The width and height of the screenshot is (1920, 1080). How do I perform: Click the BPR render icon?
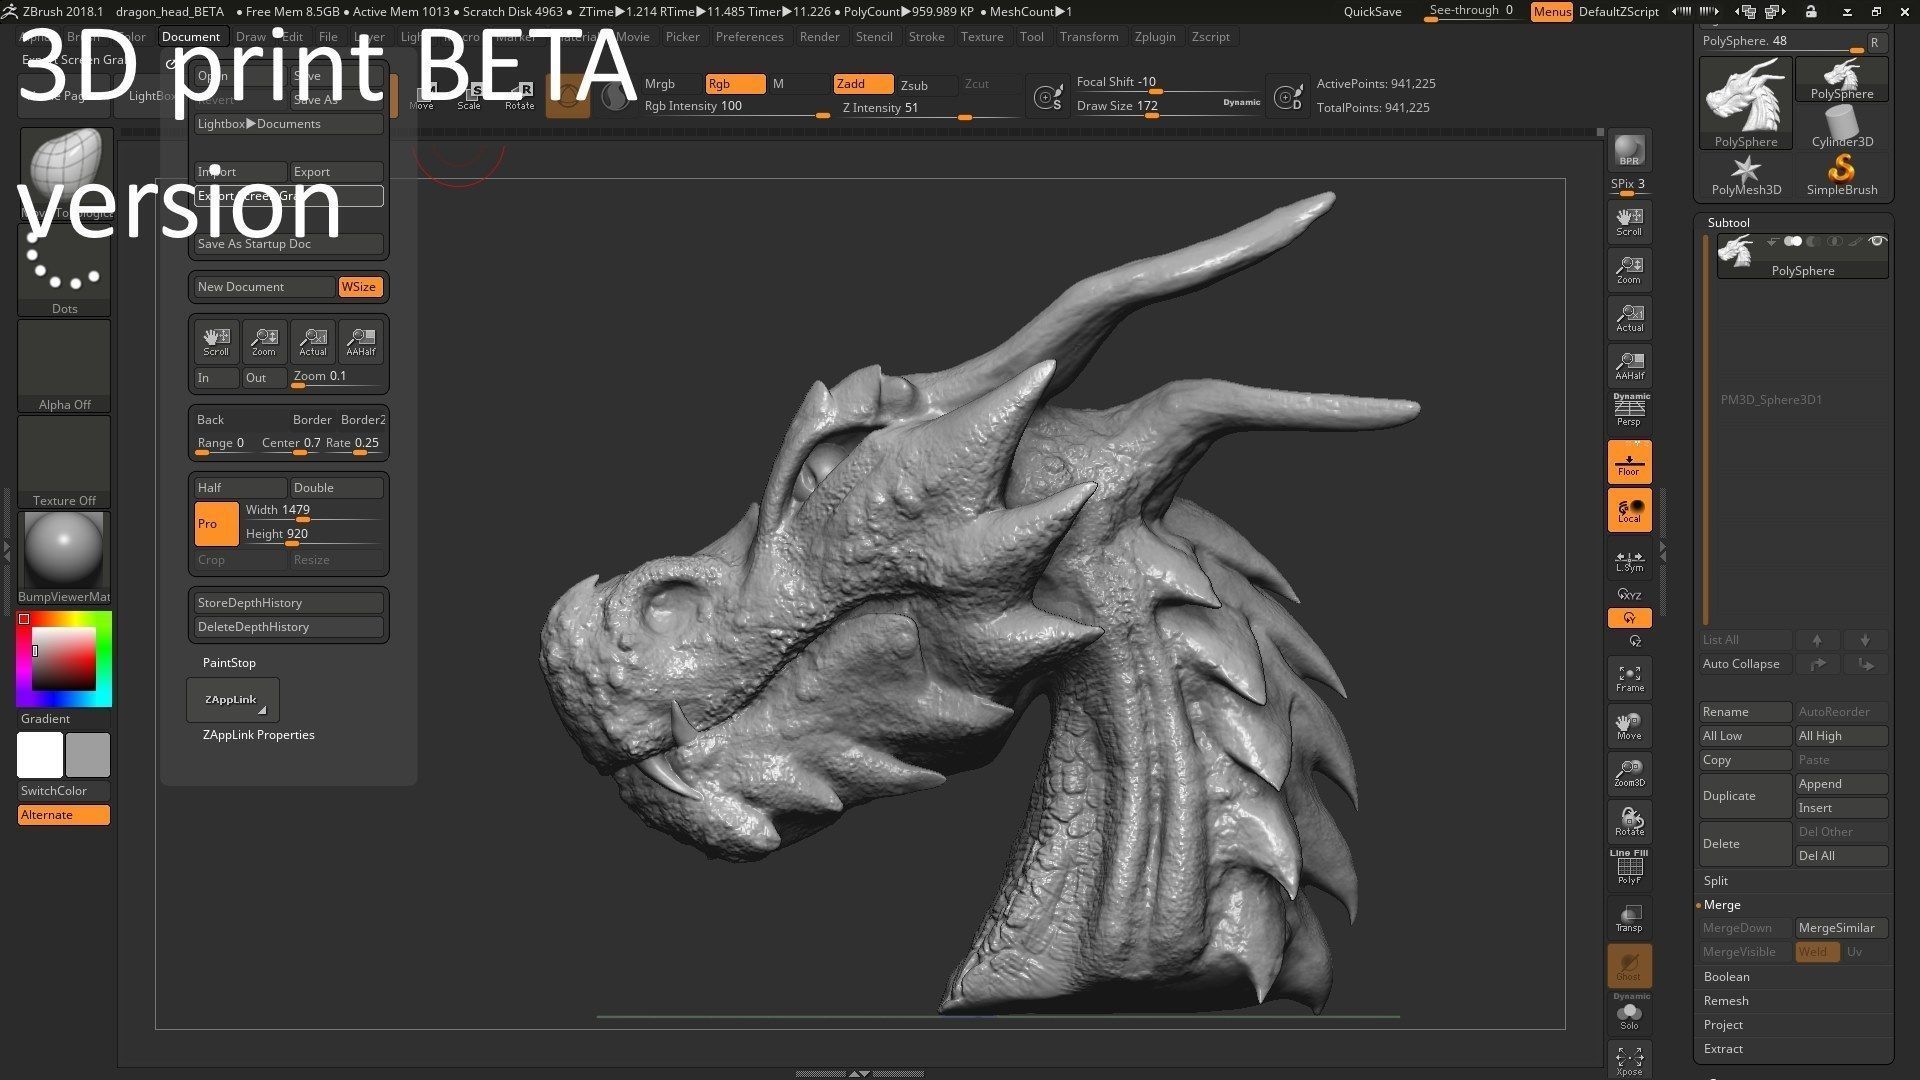[1629, 150]
